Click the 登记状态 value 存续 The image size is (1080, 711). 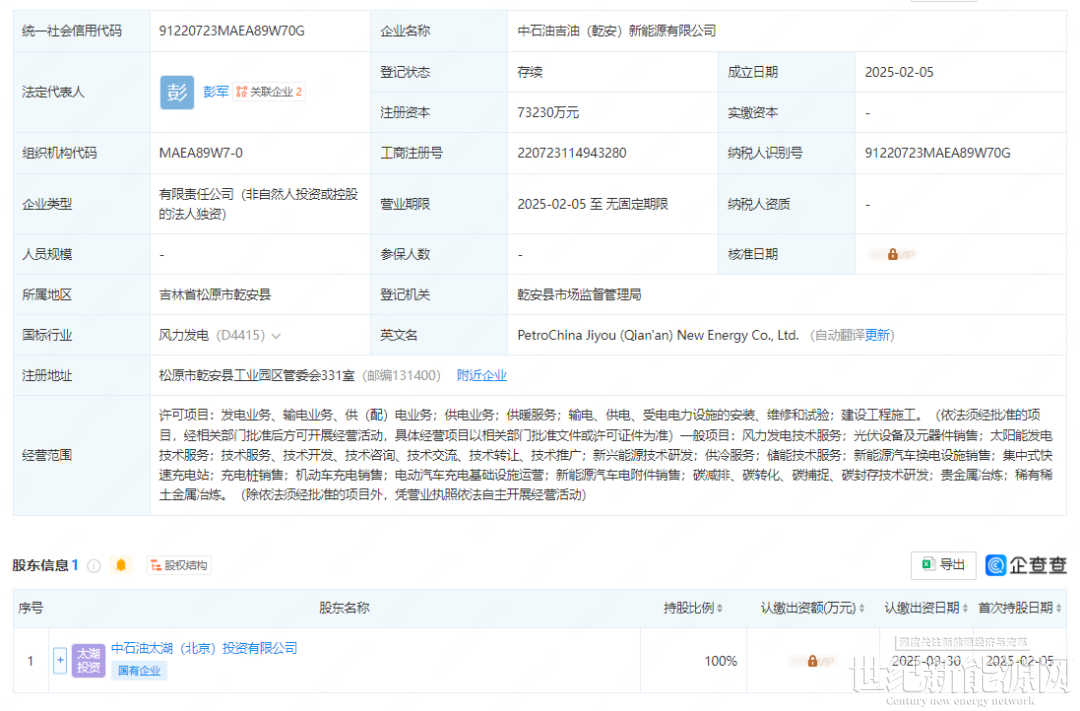[530, 72]
